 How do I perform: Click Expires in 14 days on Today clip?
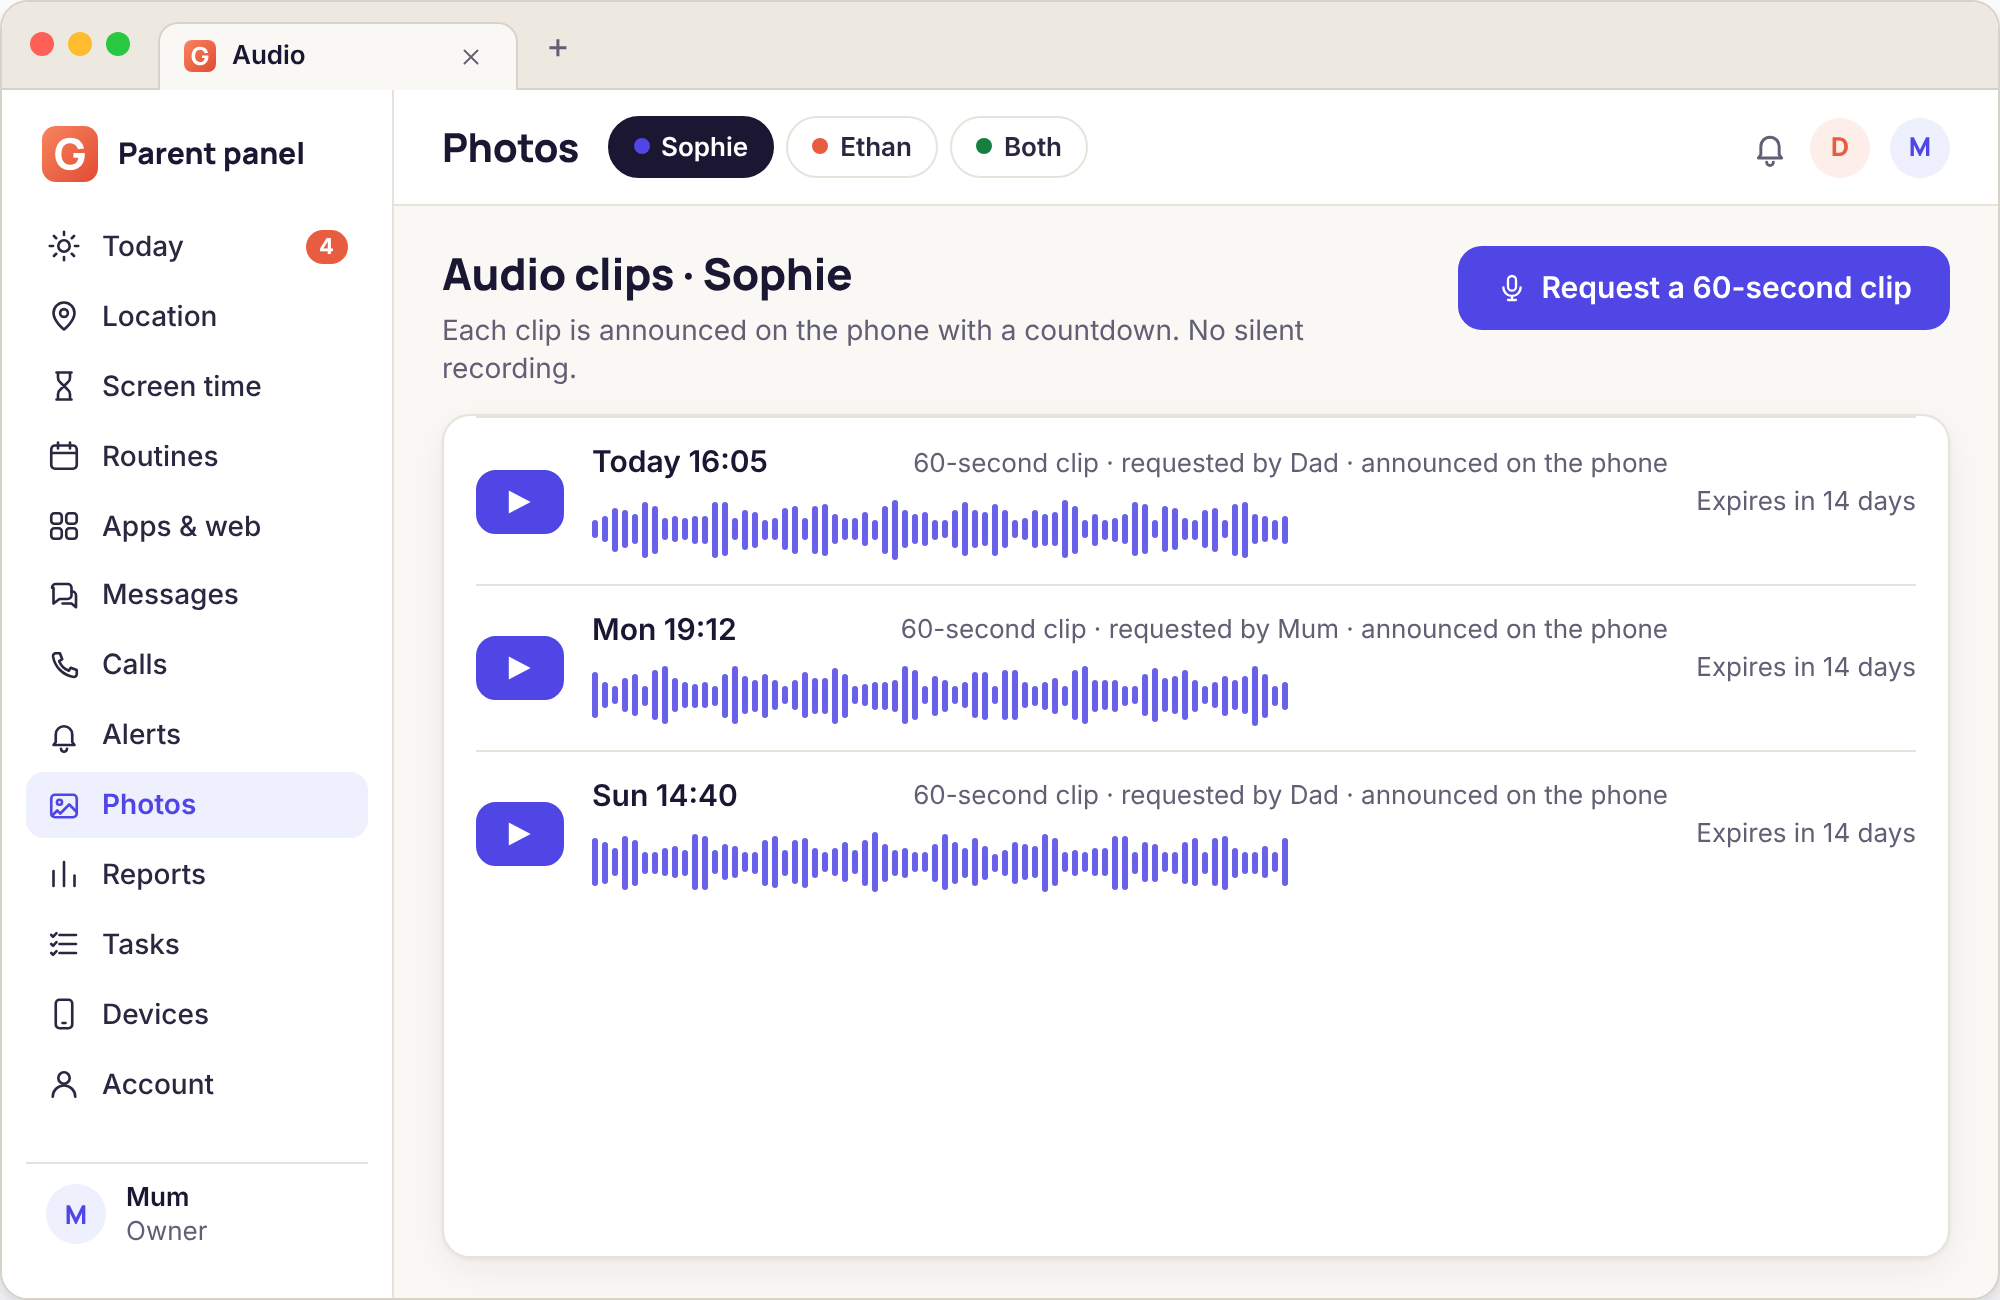click(1806, 502)
